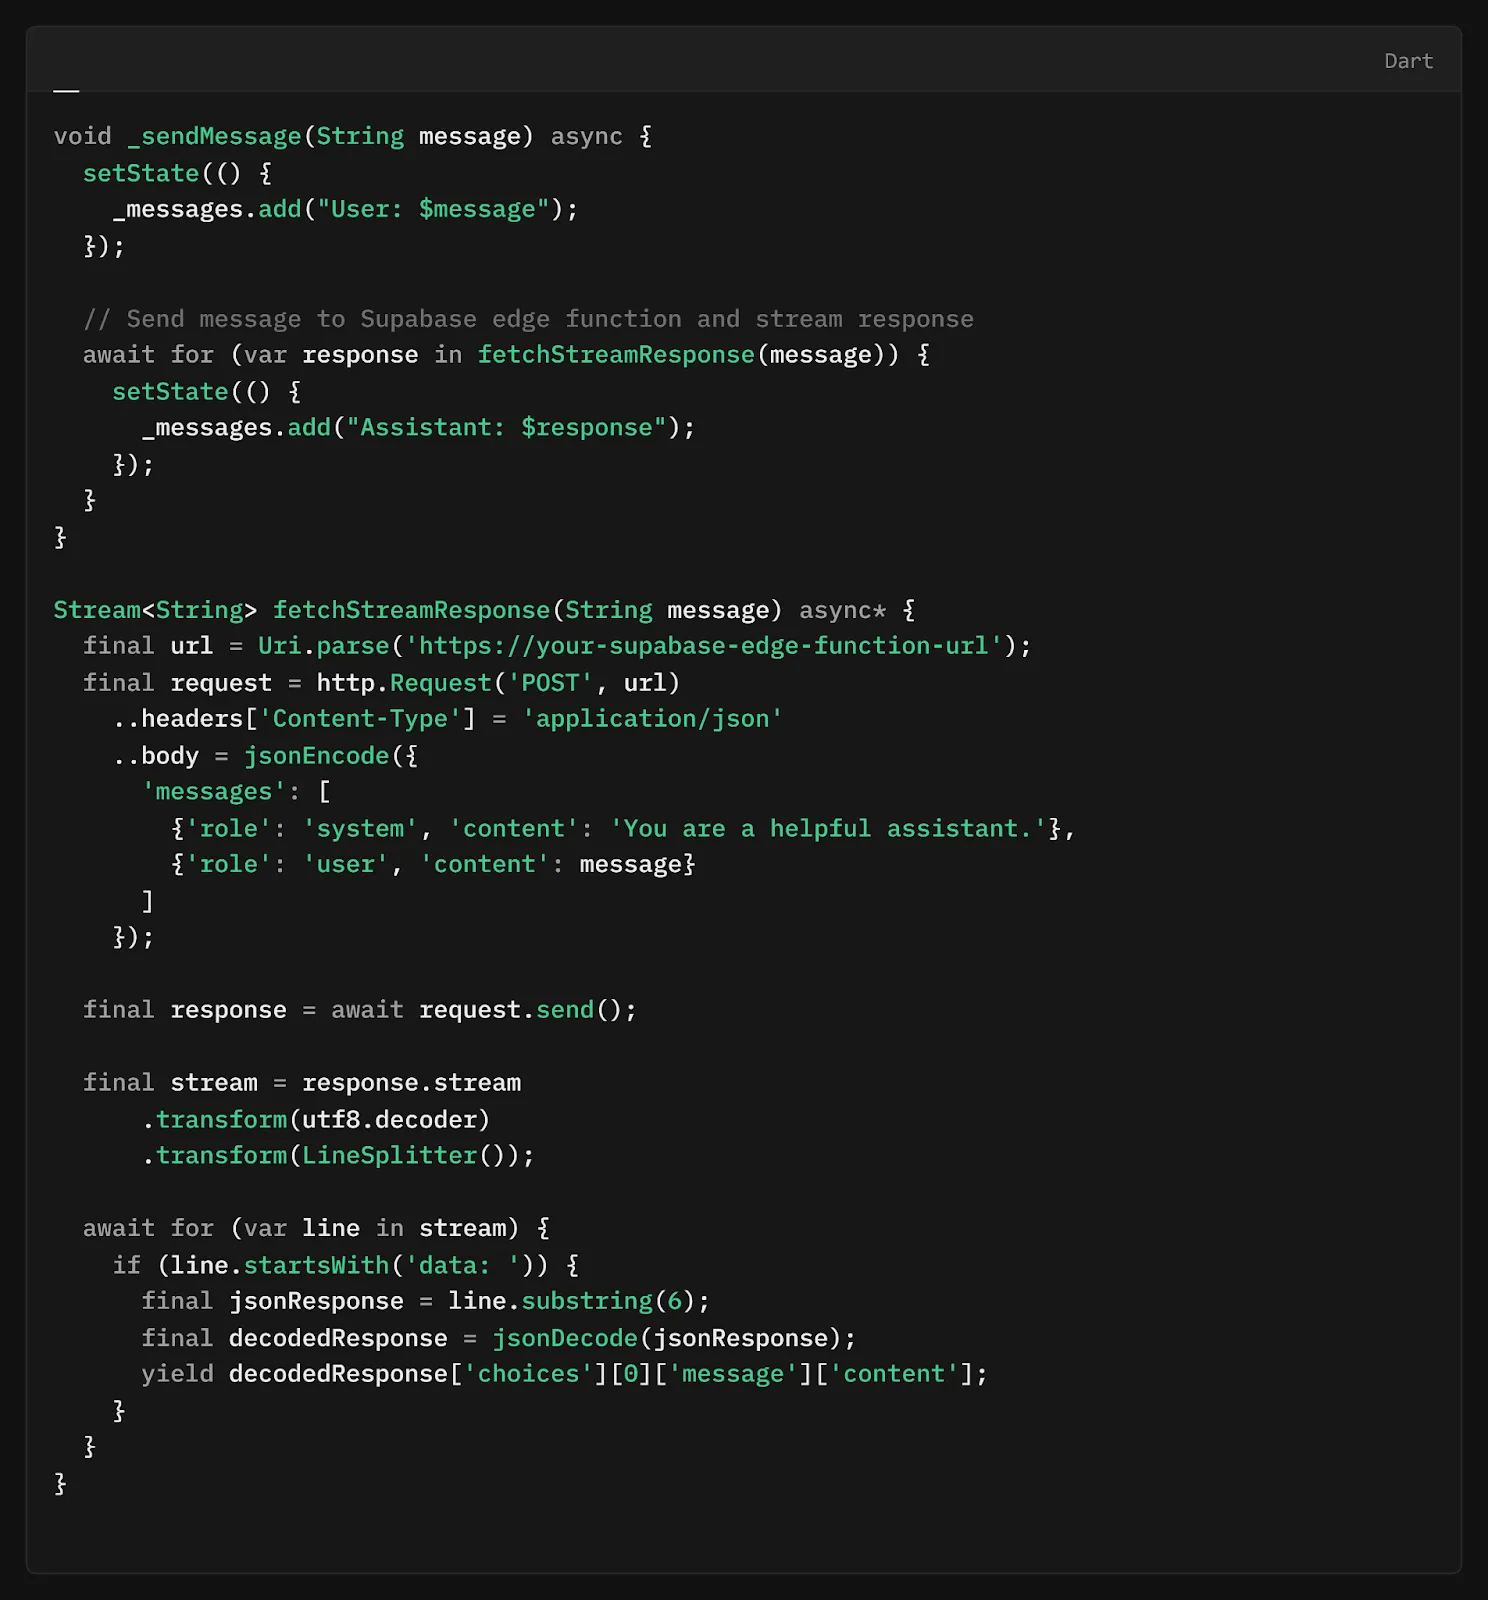
Task: Click the comment about Supabase edge function
Action: coord(528,319)
